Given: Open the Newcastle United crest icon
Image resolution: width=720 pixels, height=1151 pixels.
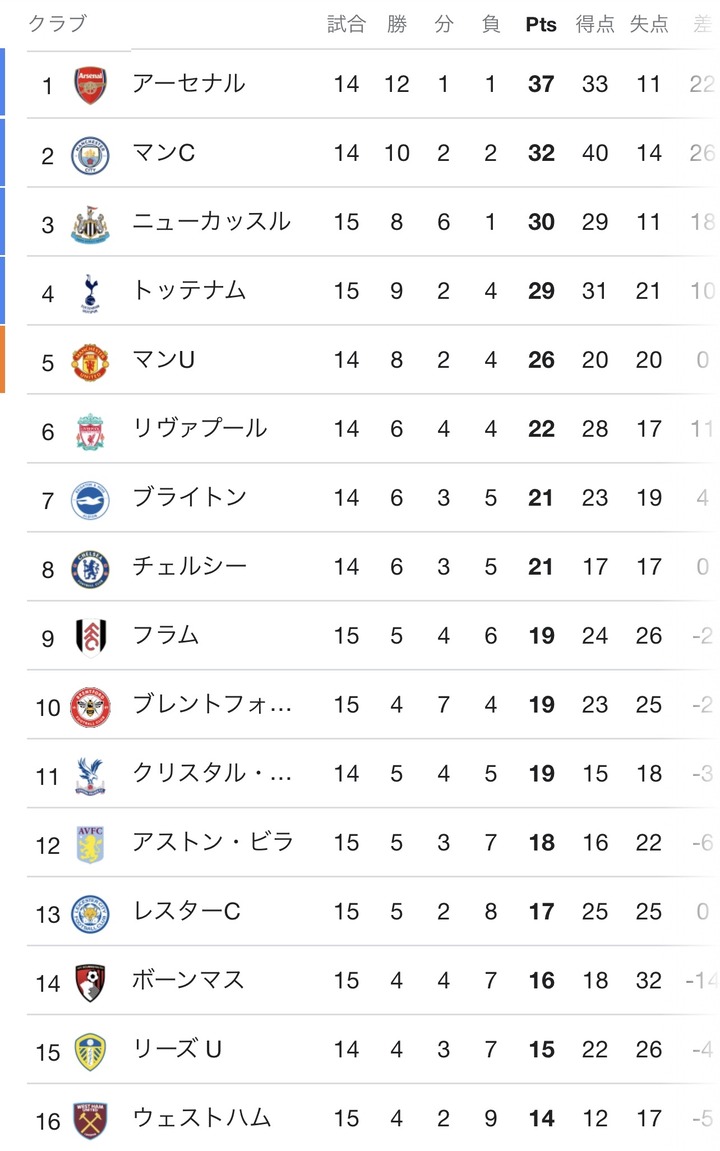Looking at the screenshot, I should coord(90,223).
